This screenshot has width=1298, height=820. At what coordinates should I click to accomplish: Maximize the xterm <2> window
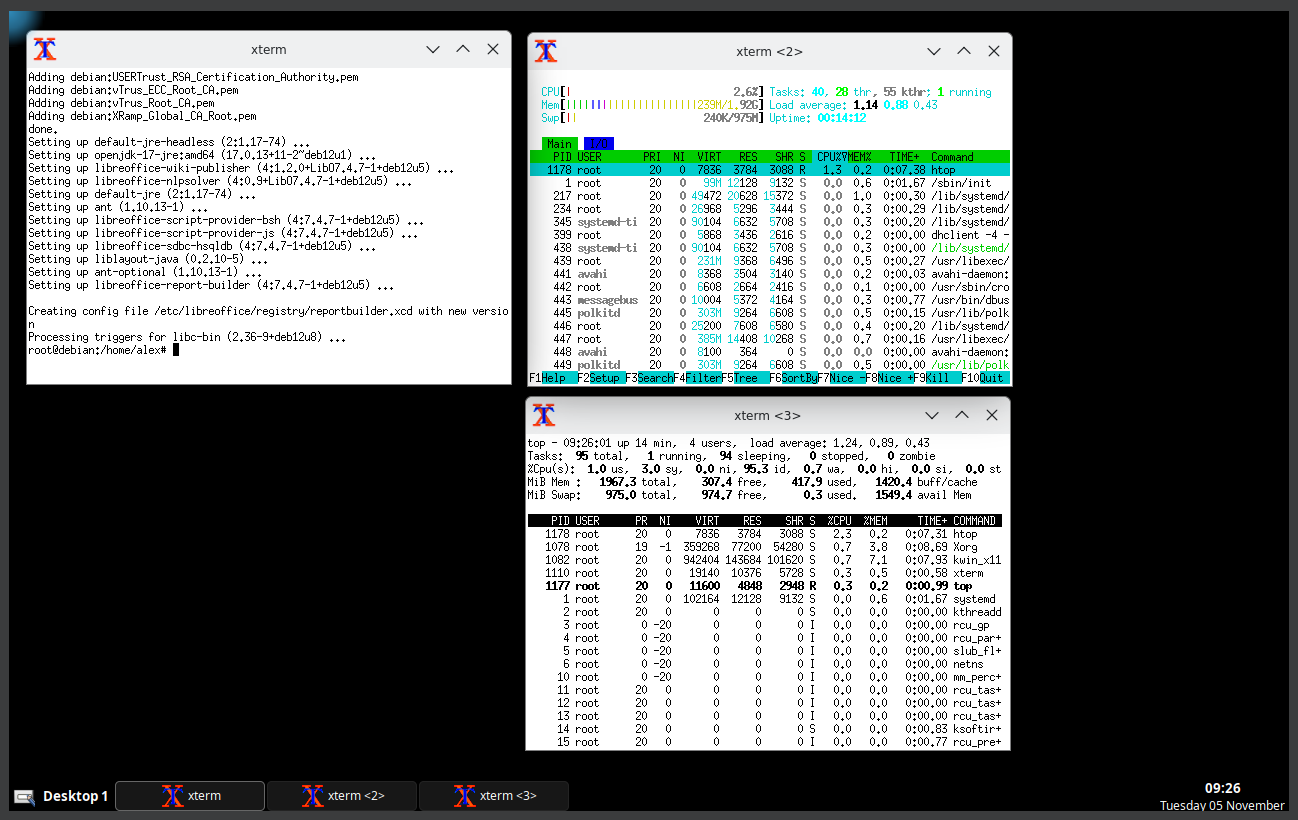point(963,51)
